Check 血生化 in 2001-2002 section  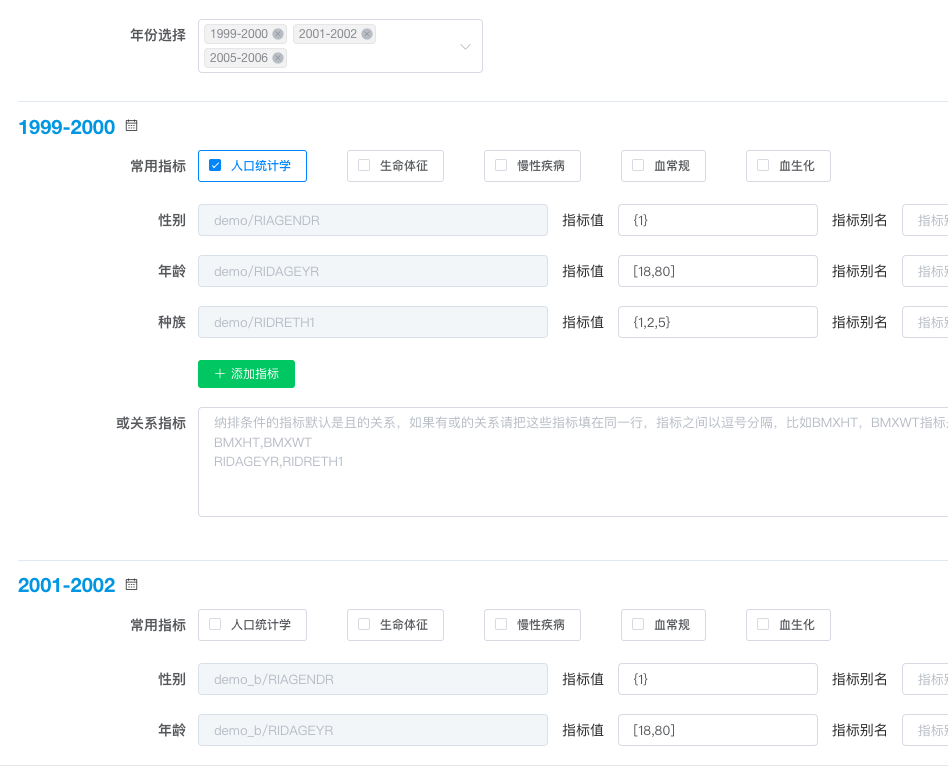[x=763, y=624]
